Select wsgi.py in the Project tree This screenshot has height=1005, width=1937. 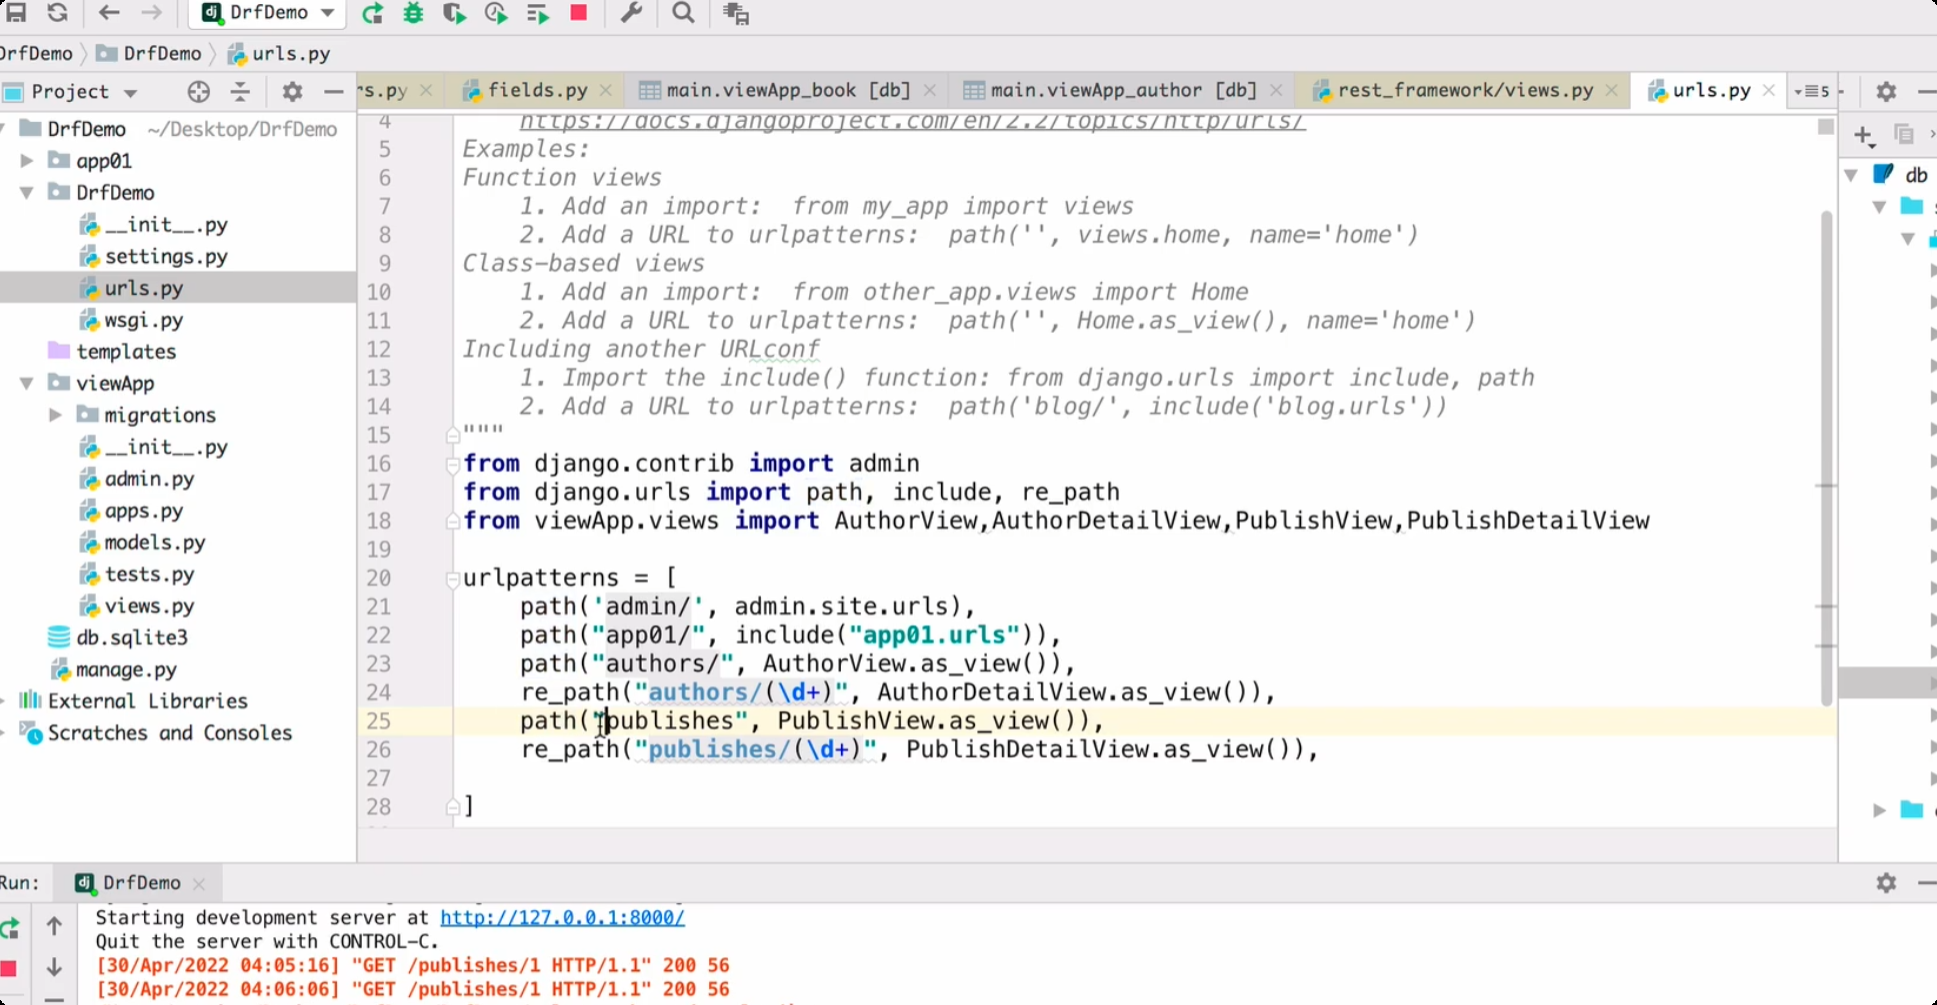pyautogui.click(x=144, y=320)
